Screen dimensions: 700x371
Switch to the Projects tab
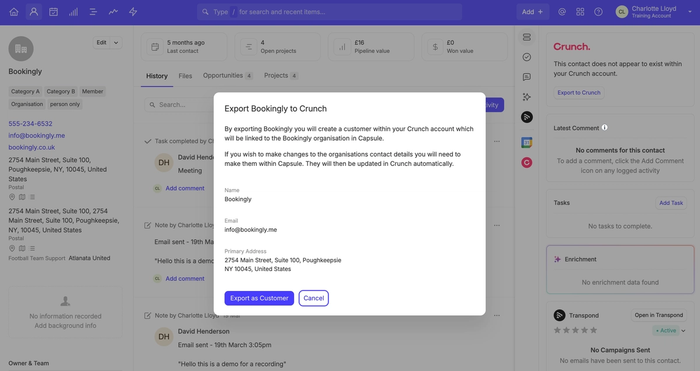280,76
